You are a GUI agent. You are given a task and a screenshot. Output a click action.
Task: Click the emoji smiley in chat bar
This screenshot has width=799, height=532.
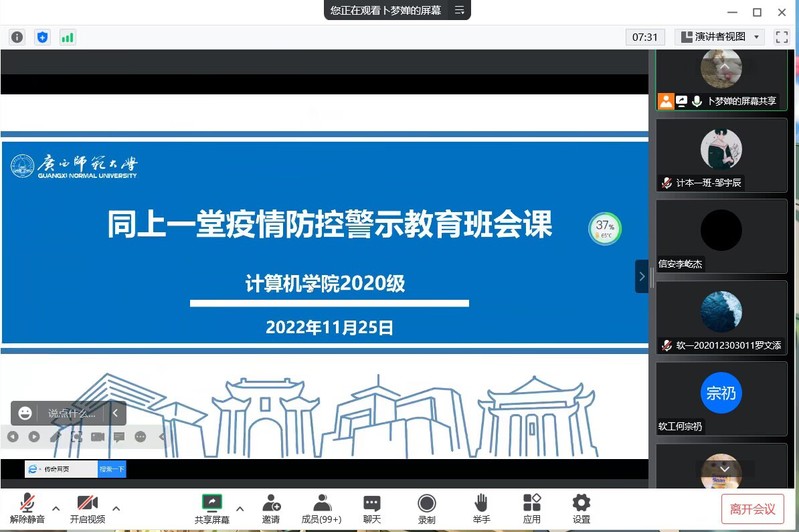pos(25,413)
